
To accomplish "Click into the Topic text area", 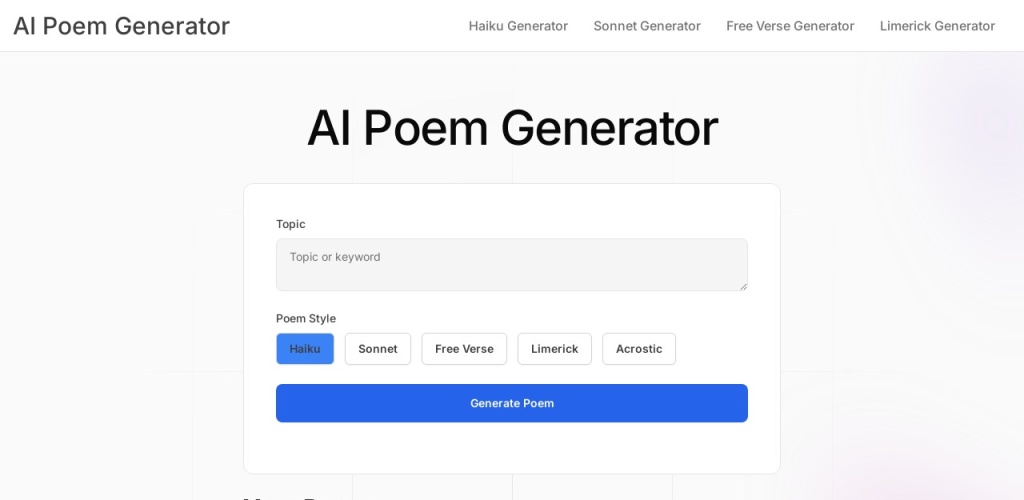I will pyautogui.click(x=511, y=264).
